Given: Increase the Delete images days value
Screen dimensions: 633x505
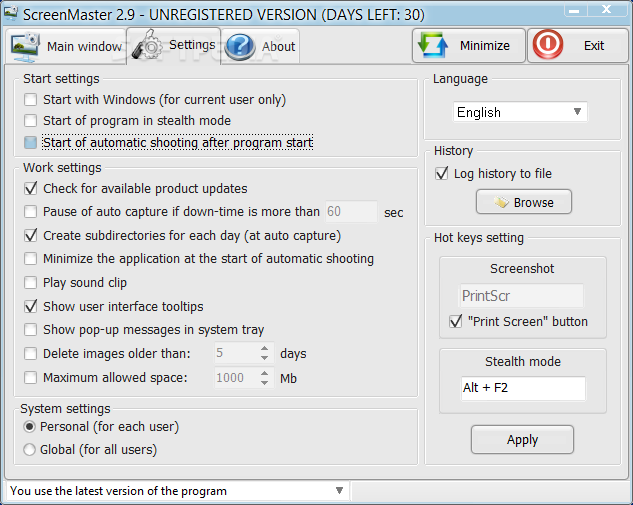Looking at the screenshot, I should click(x=264, y=348).
